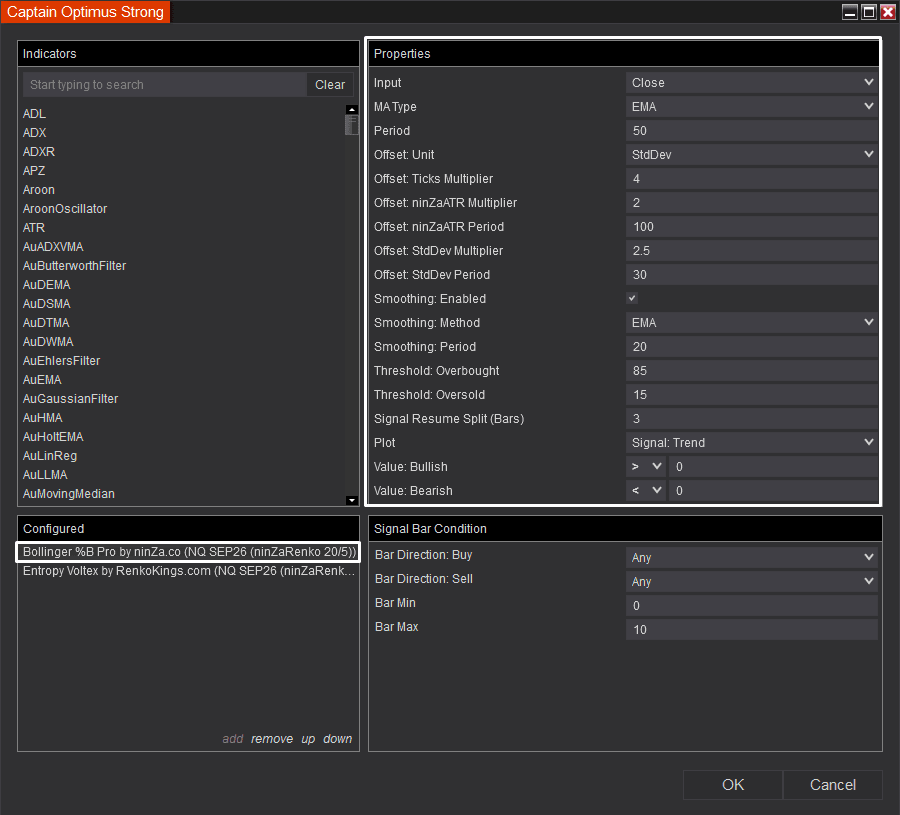Click the remove link in Configured panel
900x815 pixels.
pos(272,739)
